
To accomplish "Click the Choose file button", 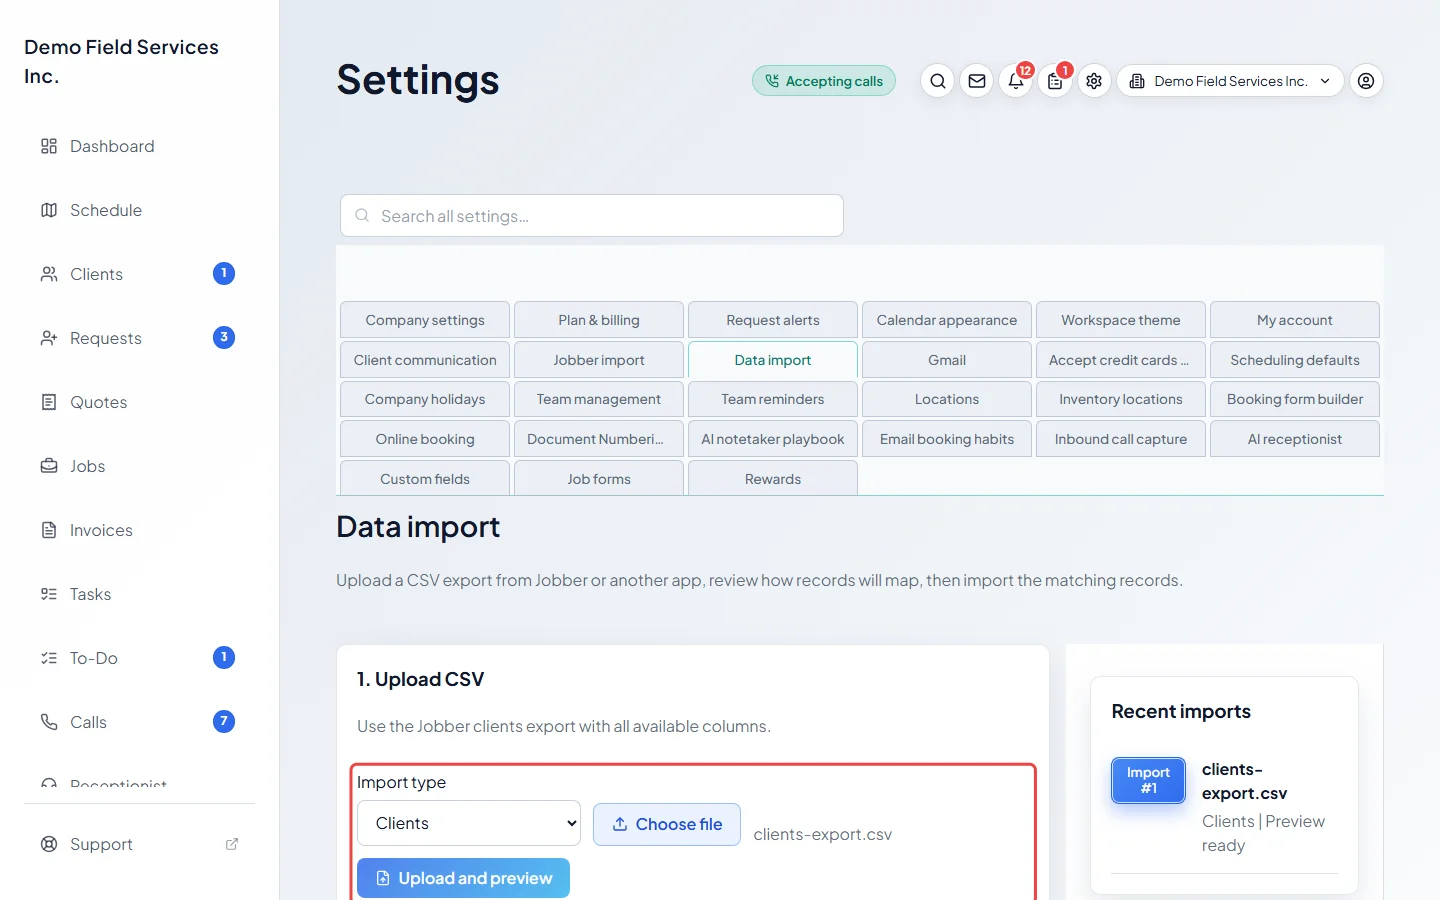I will (x=667, y=824).
